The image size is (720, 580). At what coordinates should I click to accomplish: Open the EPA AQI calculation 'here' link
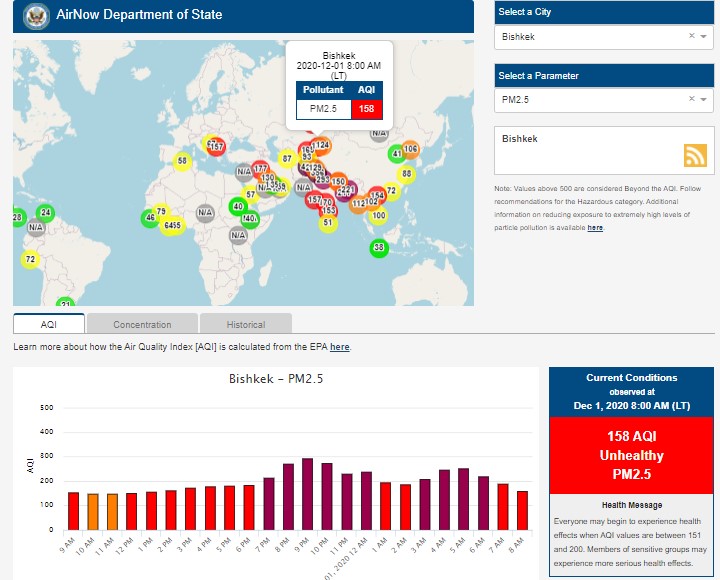[340, 347]
